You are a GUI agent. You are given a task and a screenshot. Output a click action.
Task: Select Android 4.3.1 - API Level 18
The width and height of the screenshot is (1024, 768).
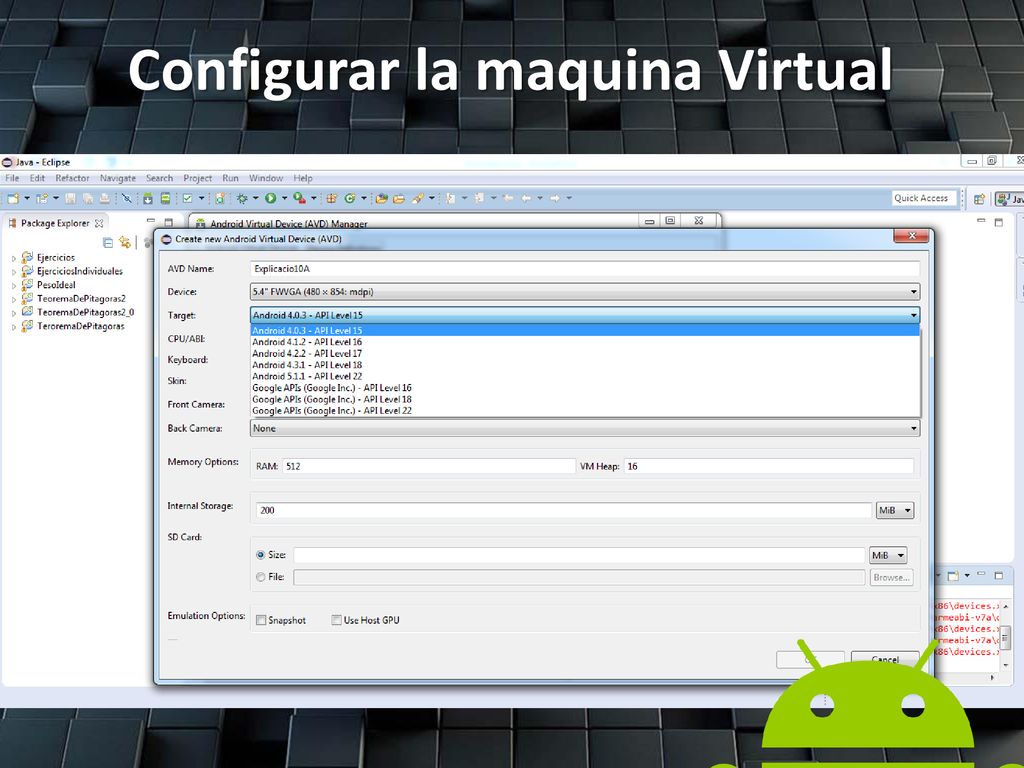585,365
